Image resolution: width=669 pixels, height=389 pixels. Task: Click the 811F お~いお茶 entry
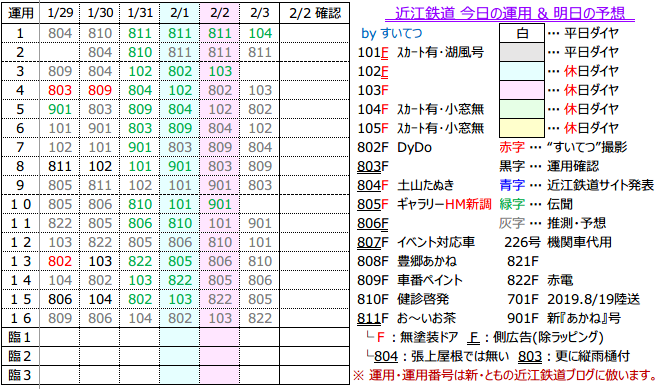[407, 318]
